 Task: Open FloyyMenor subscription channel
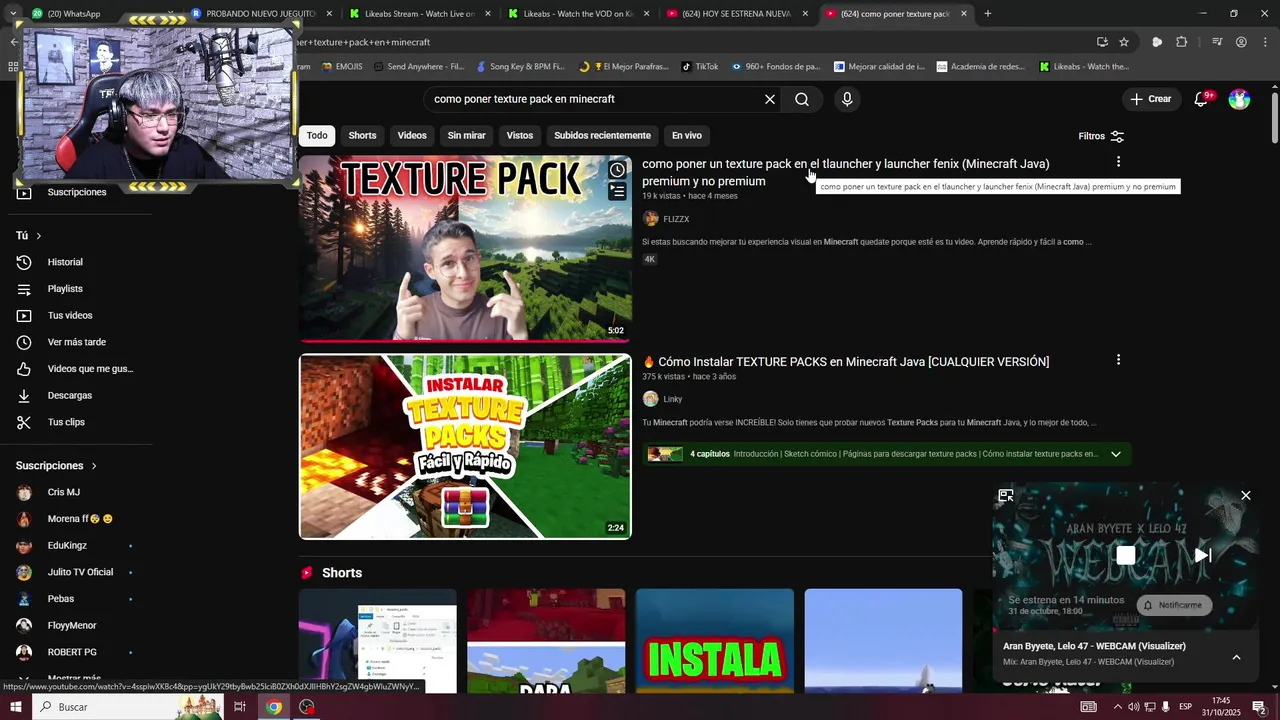point(72,626)
